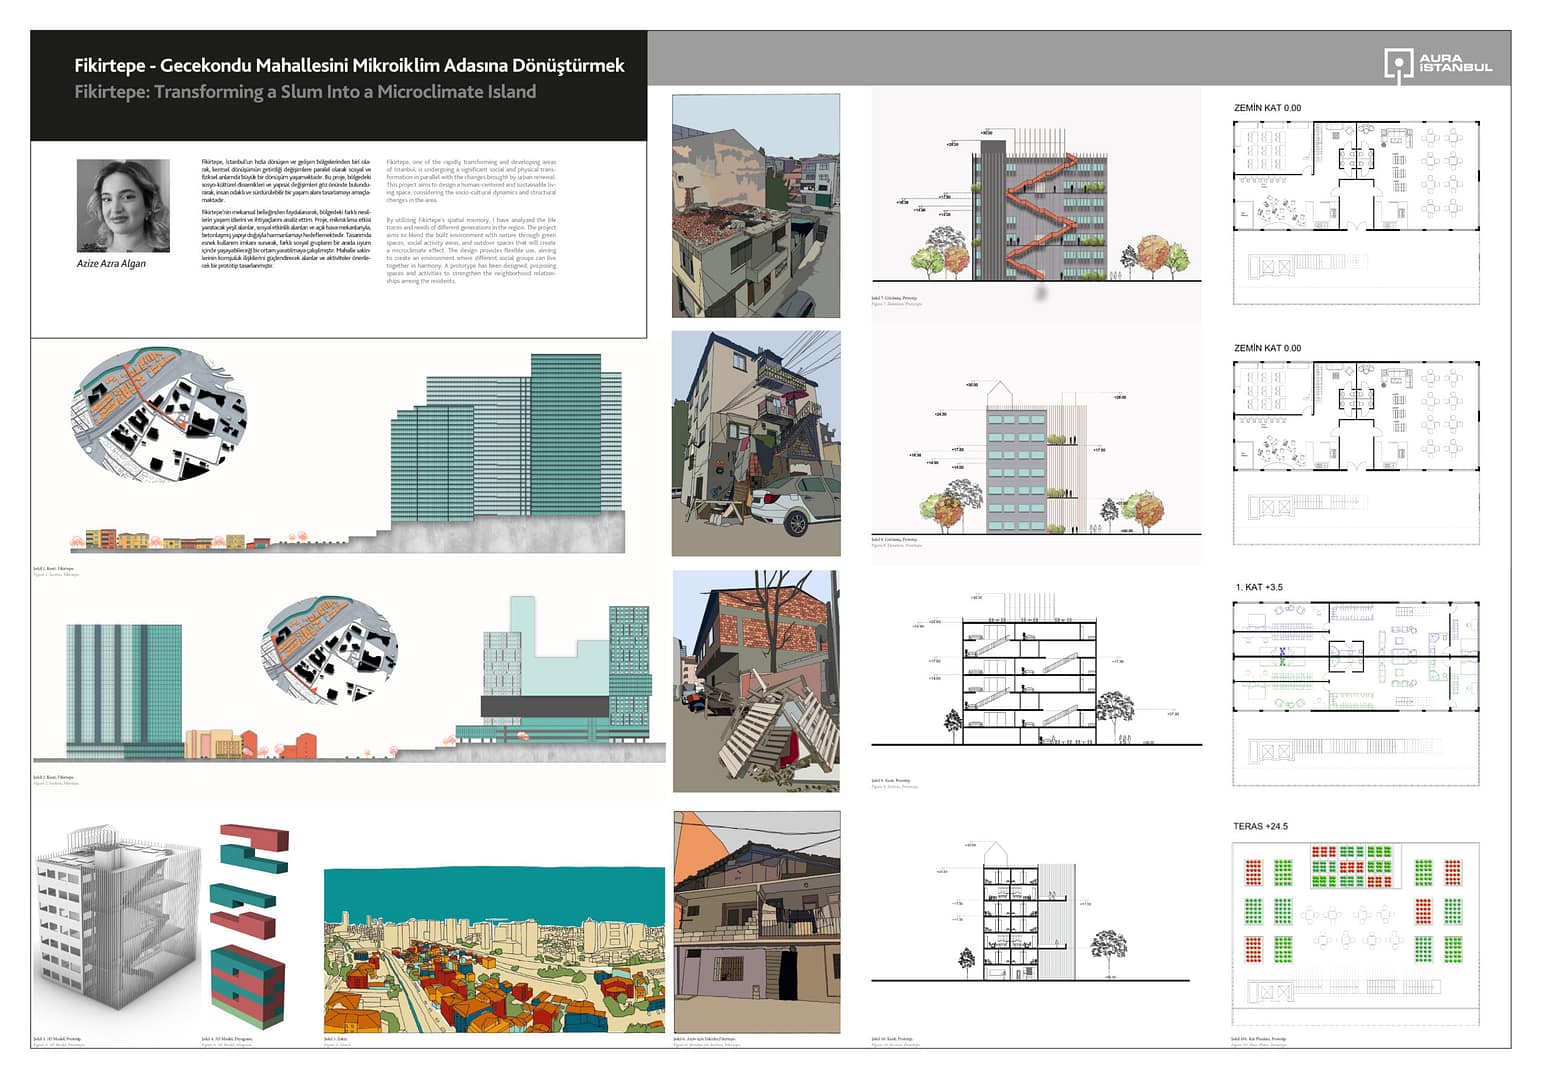1542x1079 pixels.
Task: Click the red and teal stacked blocks diagram
Action: point(249,925)
